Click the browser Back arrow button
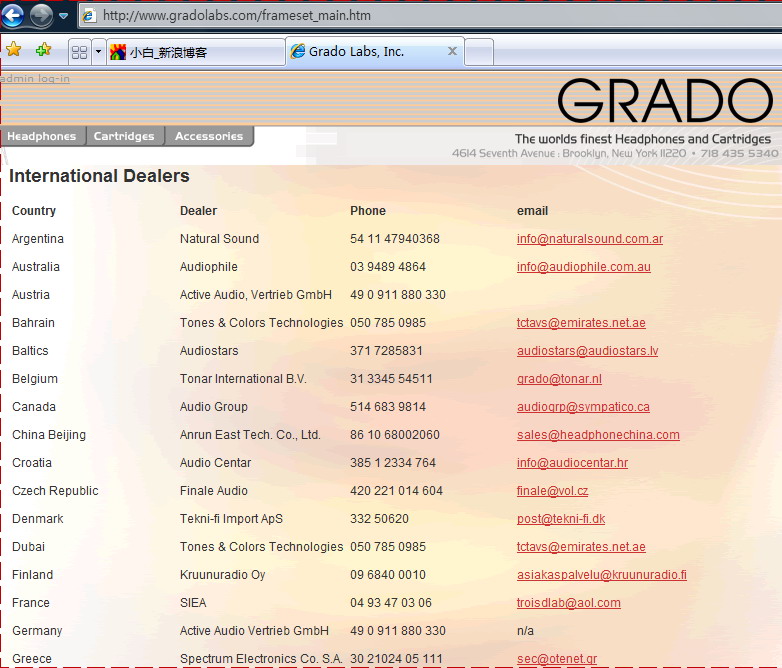Image resolution: width=782 pixels, height=668 pixels. 12,15
